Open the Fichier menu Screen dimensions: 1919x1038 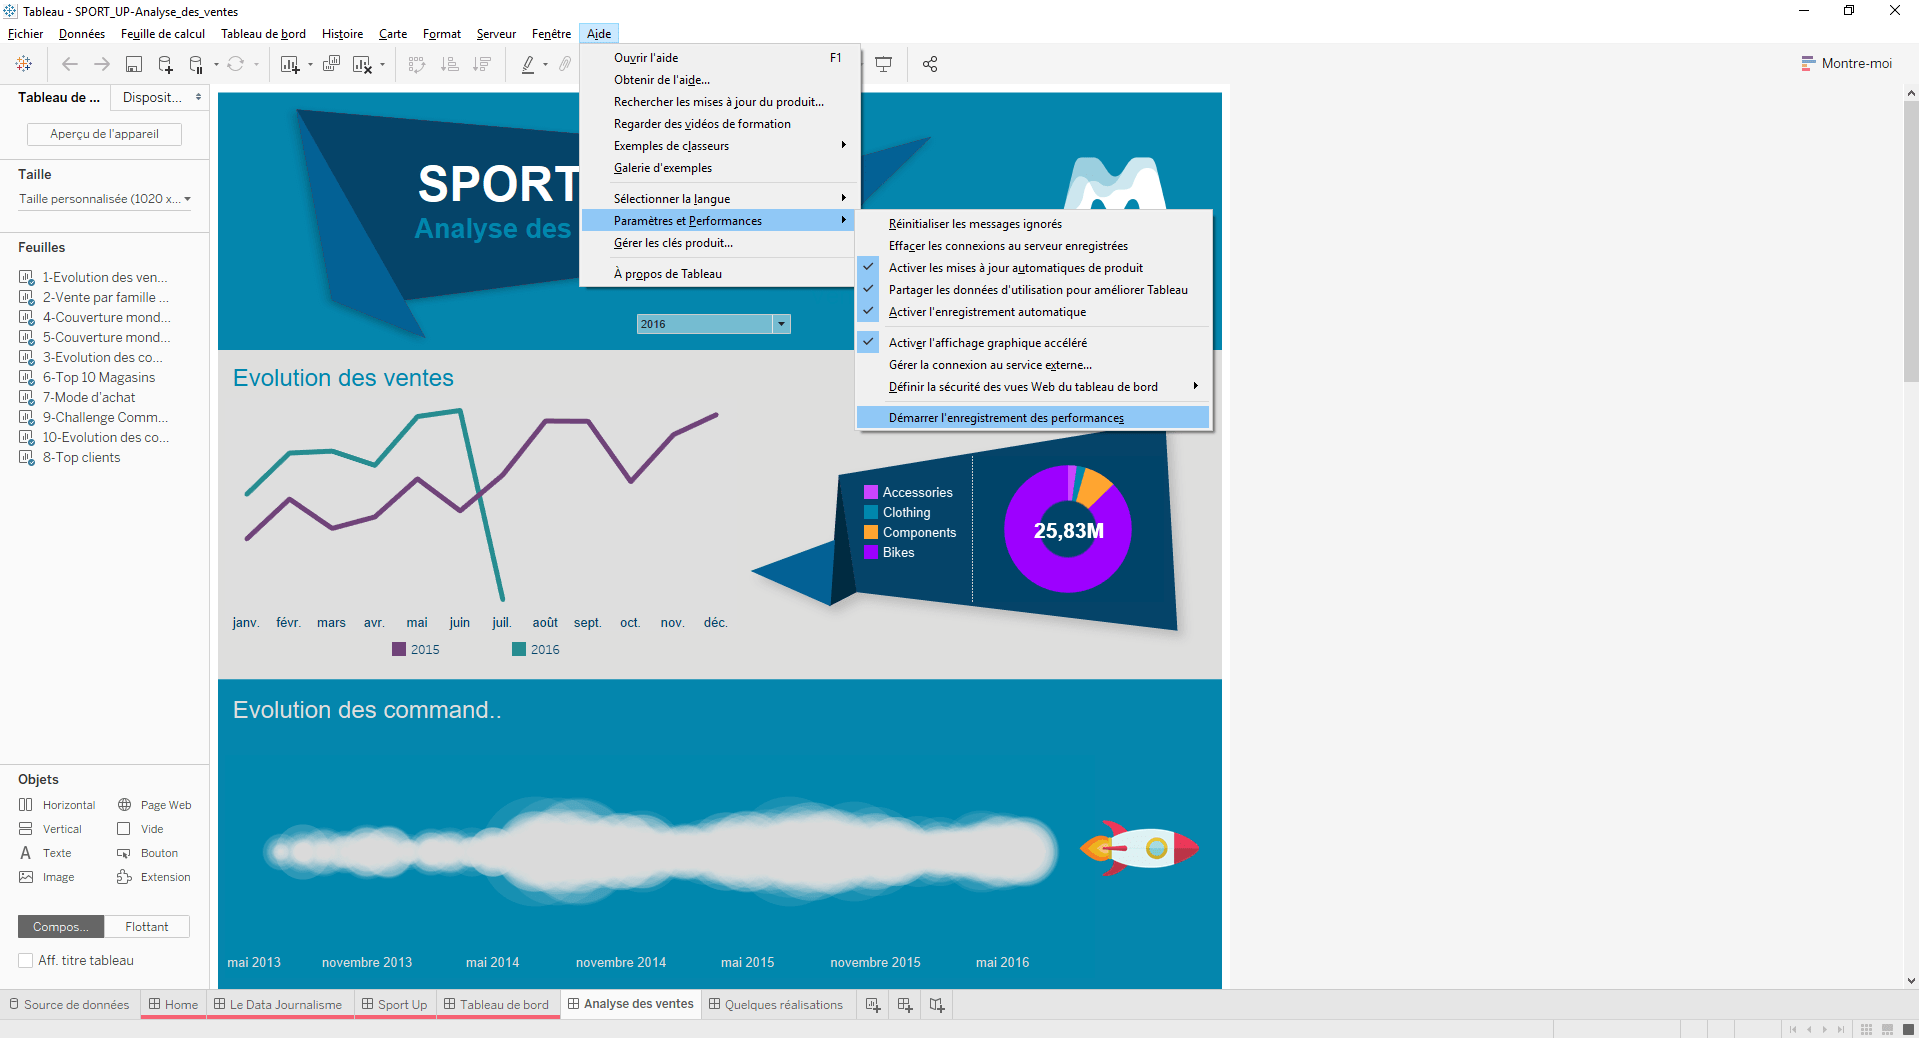[25, 34]
